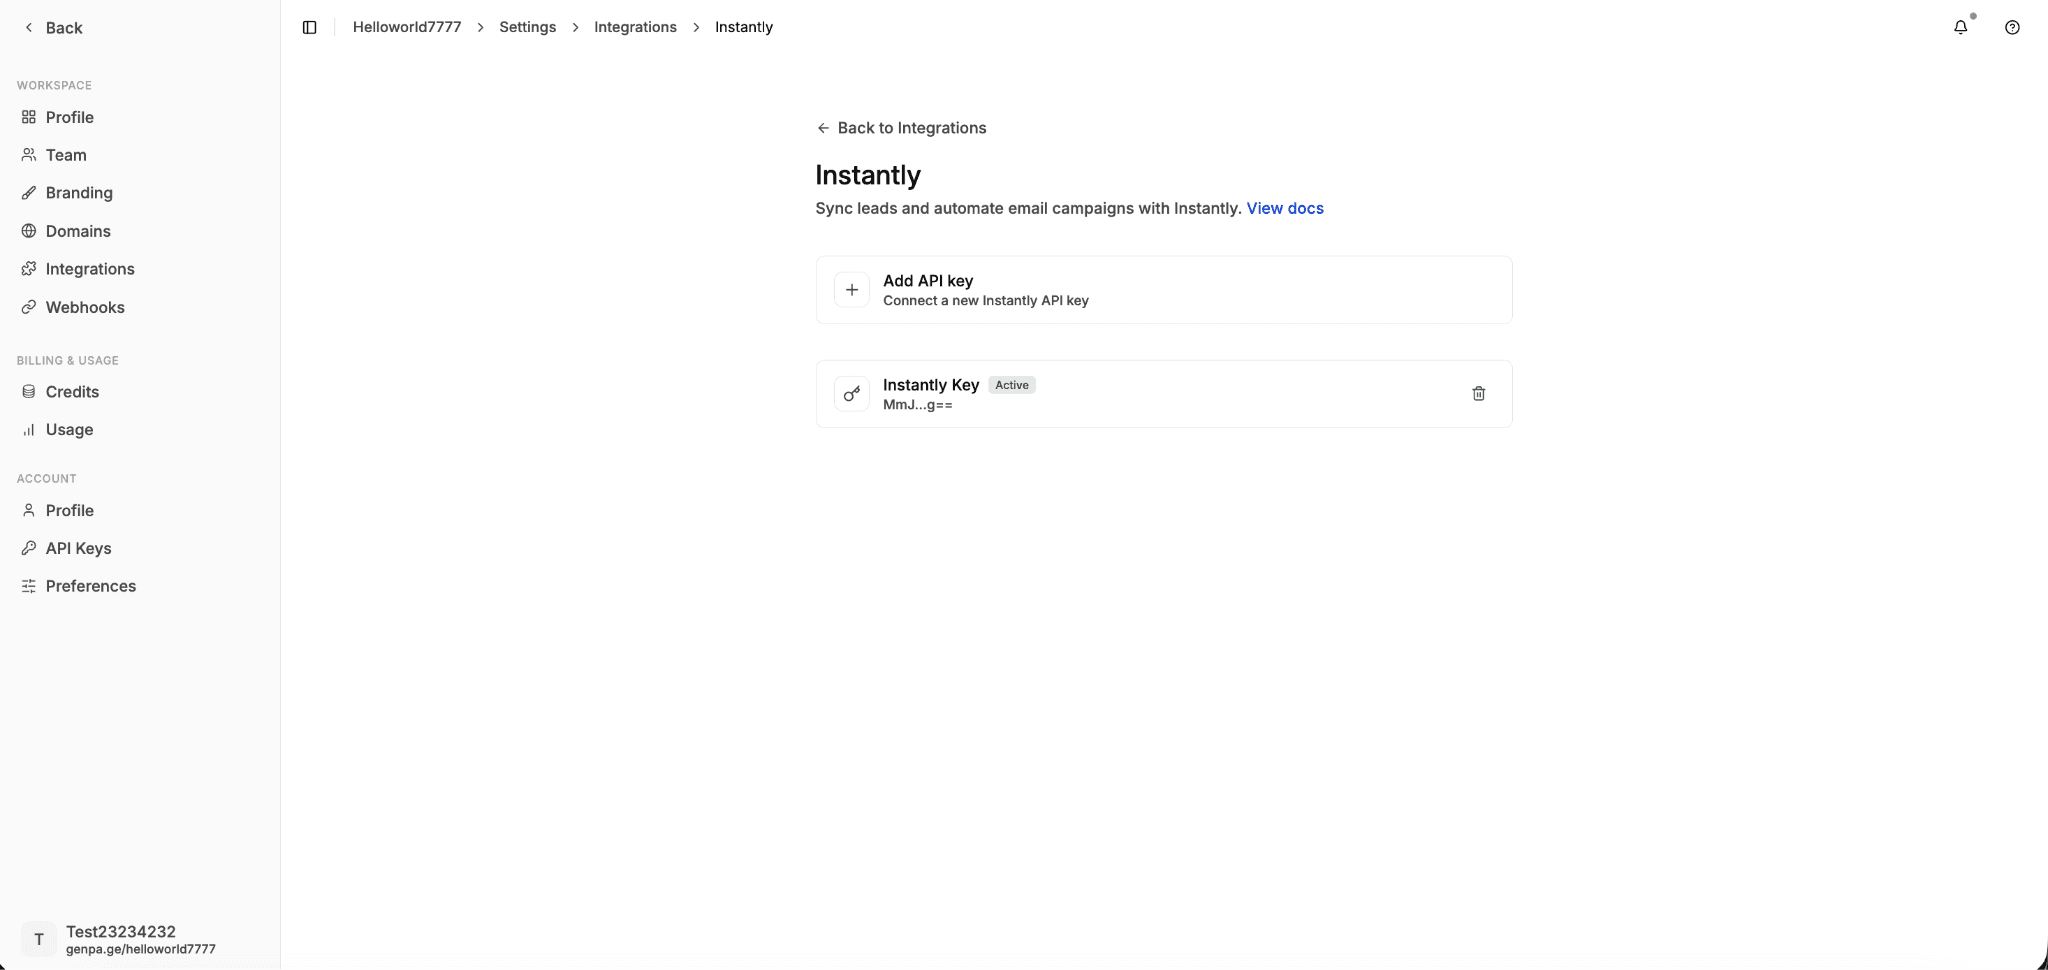Viewport: 2048px width, 970px height.
Task: Click the Usage bar chart icon
Action: [x=29, y=430]
